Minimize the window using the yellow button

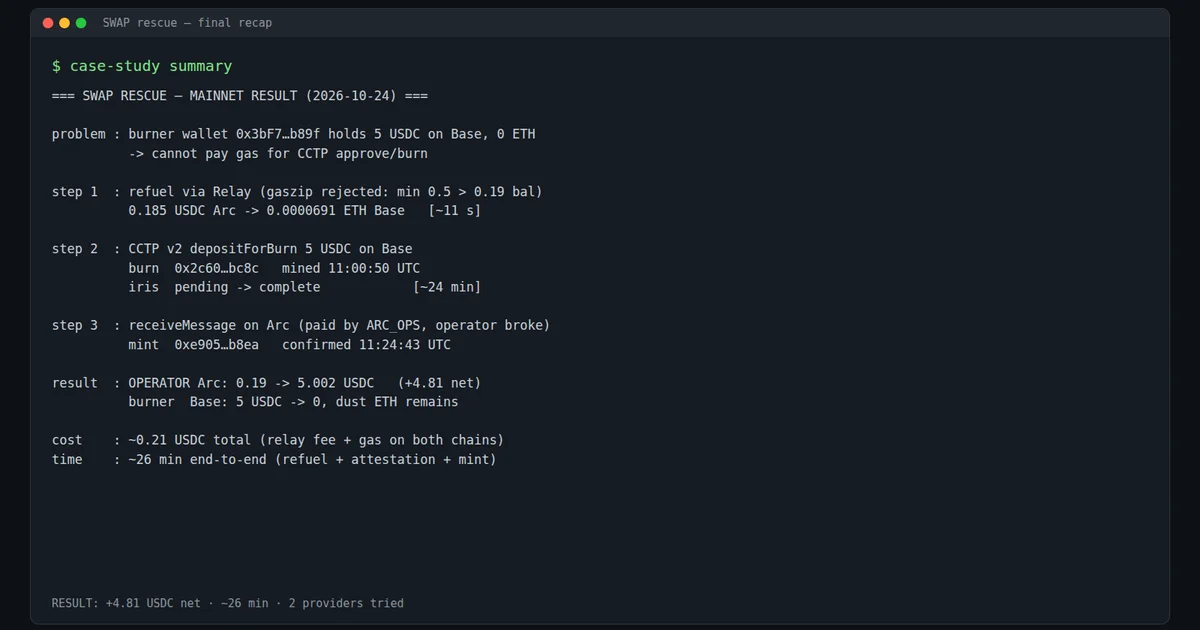(65, 23)
